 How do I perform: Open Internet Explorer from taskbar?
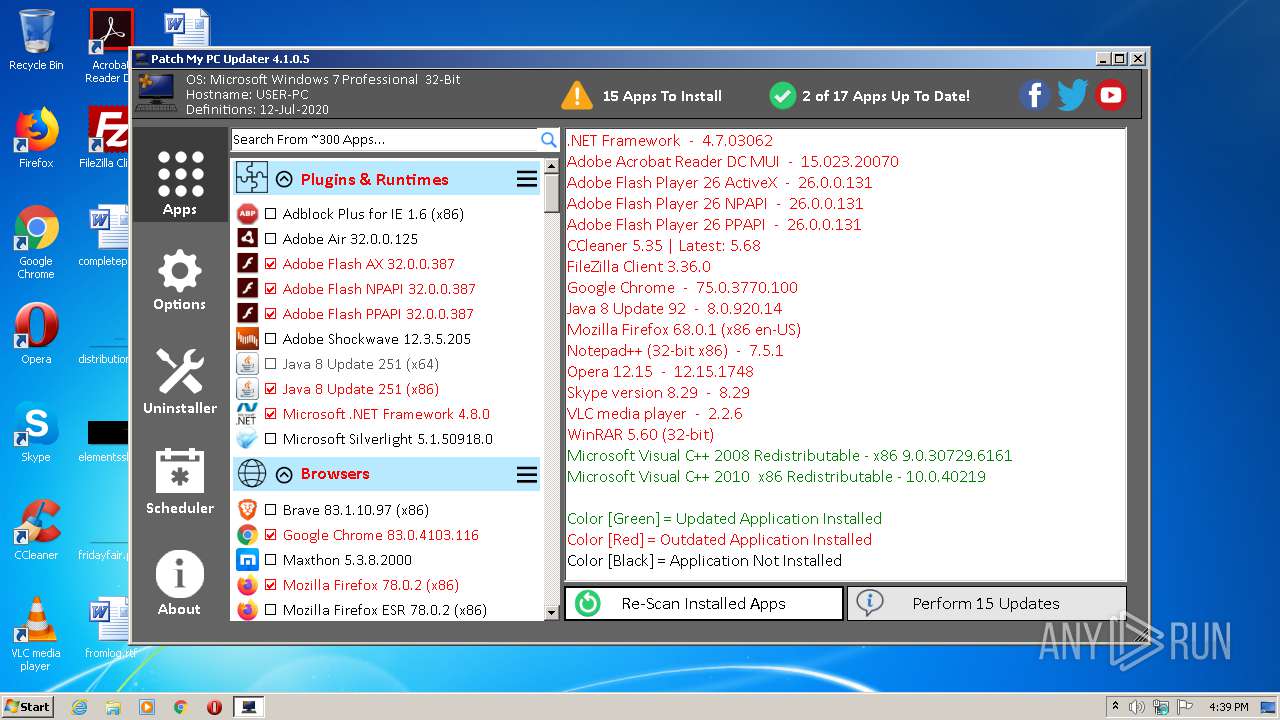pos(79,707)
